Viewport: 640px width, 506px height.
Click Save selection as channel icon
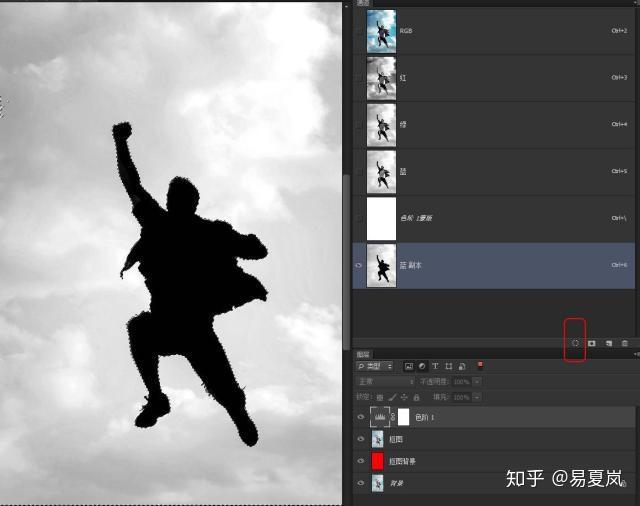[592, 343]
